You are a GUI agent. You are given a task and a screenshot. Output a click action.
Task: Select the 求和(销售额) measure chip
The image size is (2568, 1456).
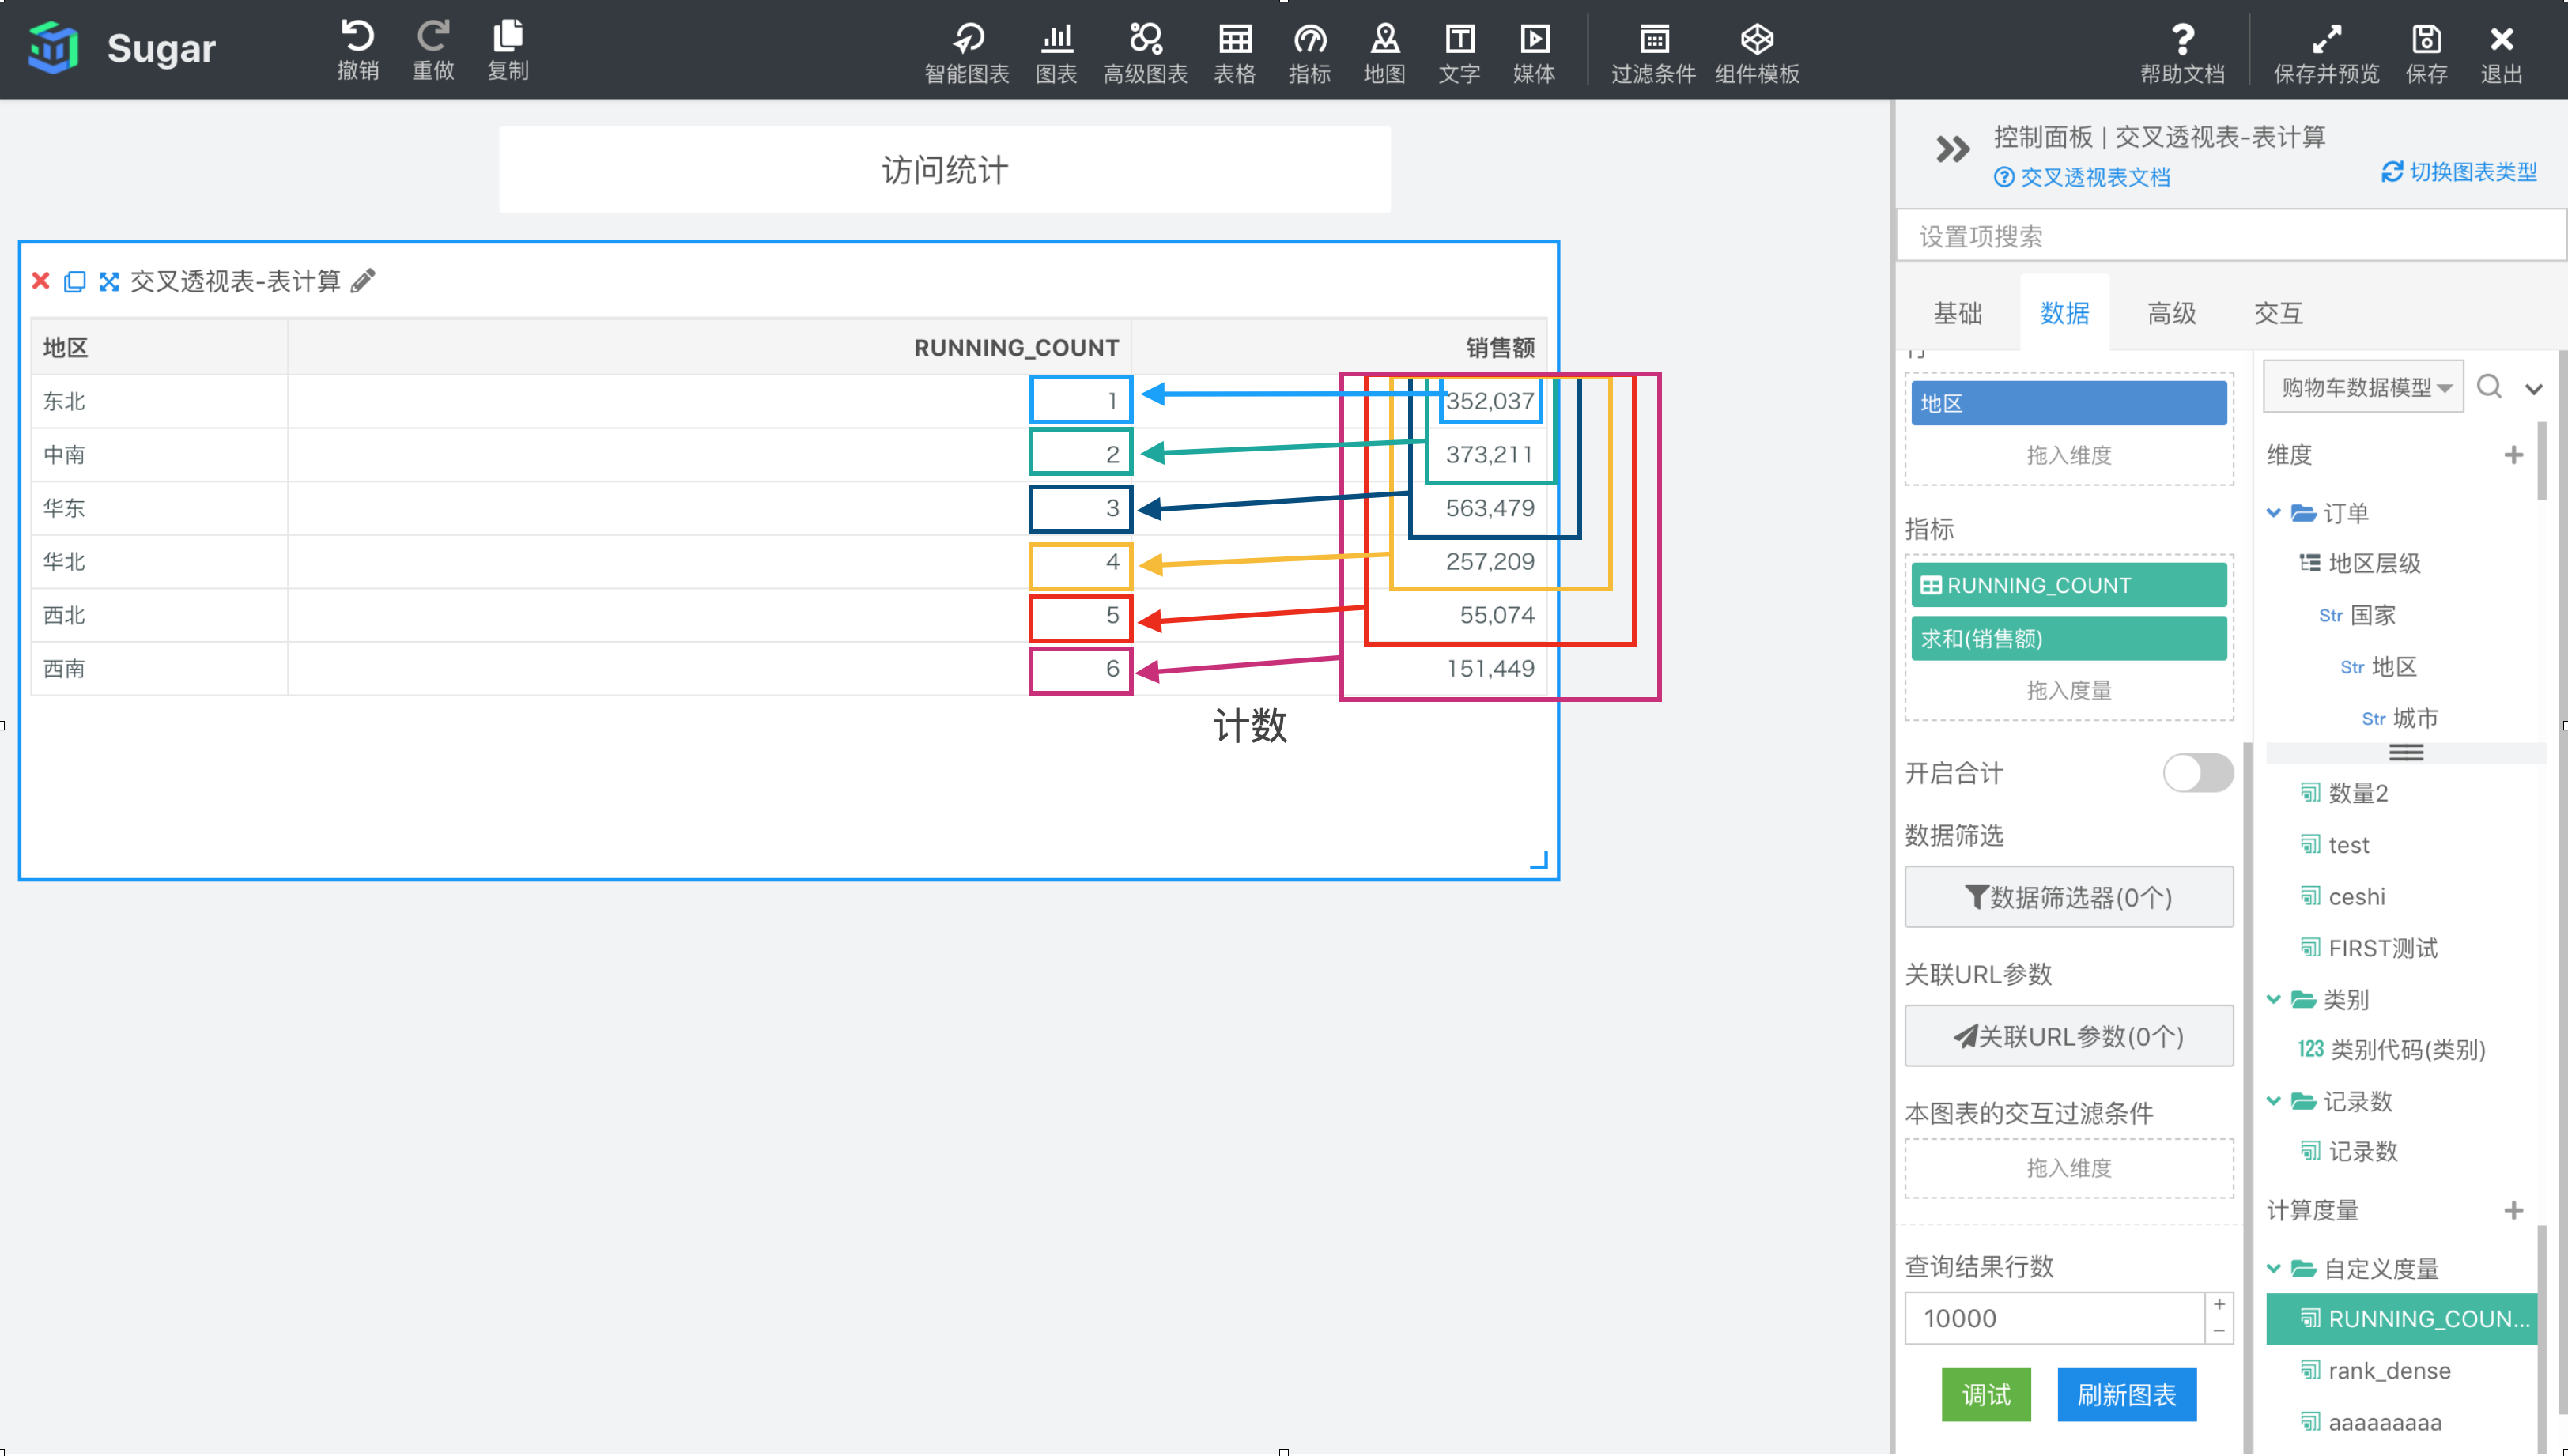[x=2068, y=638]
